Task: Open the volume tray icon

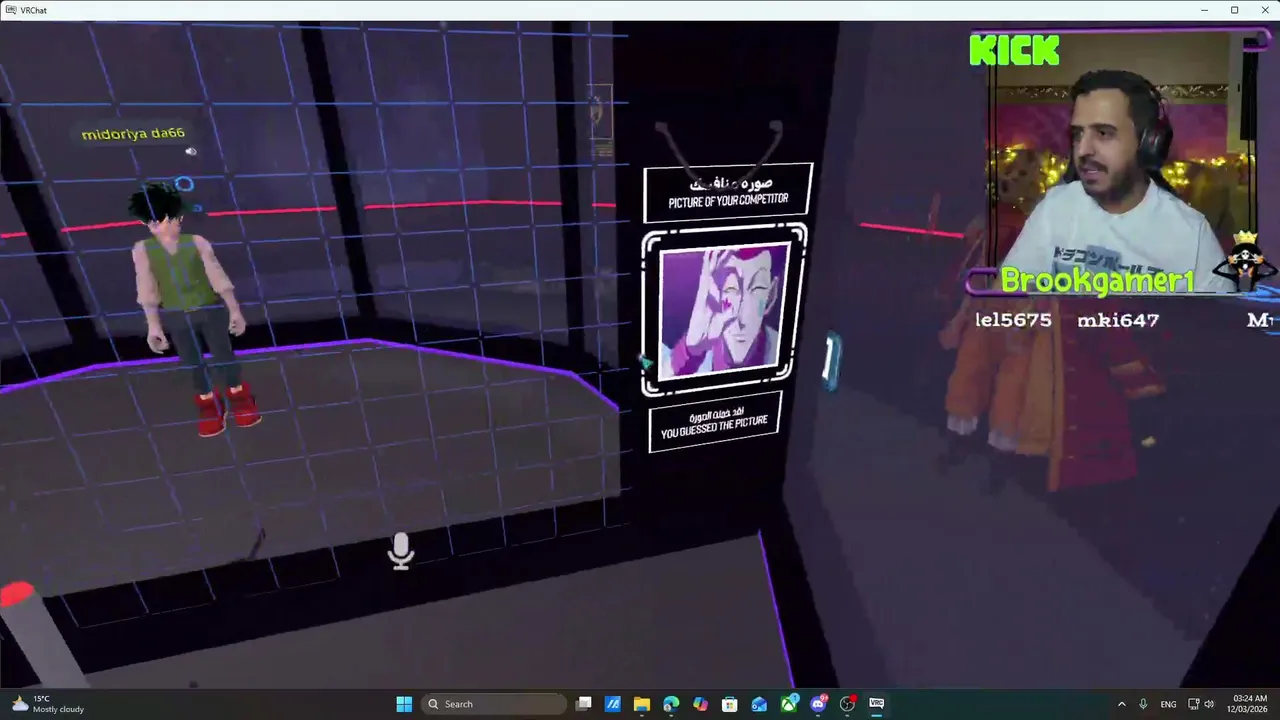Action: pos(1210,704)
